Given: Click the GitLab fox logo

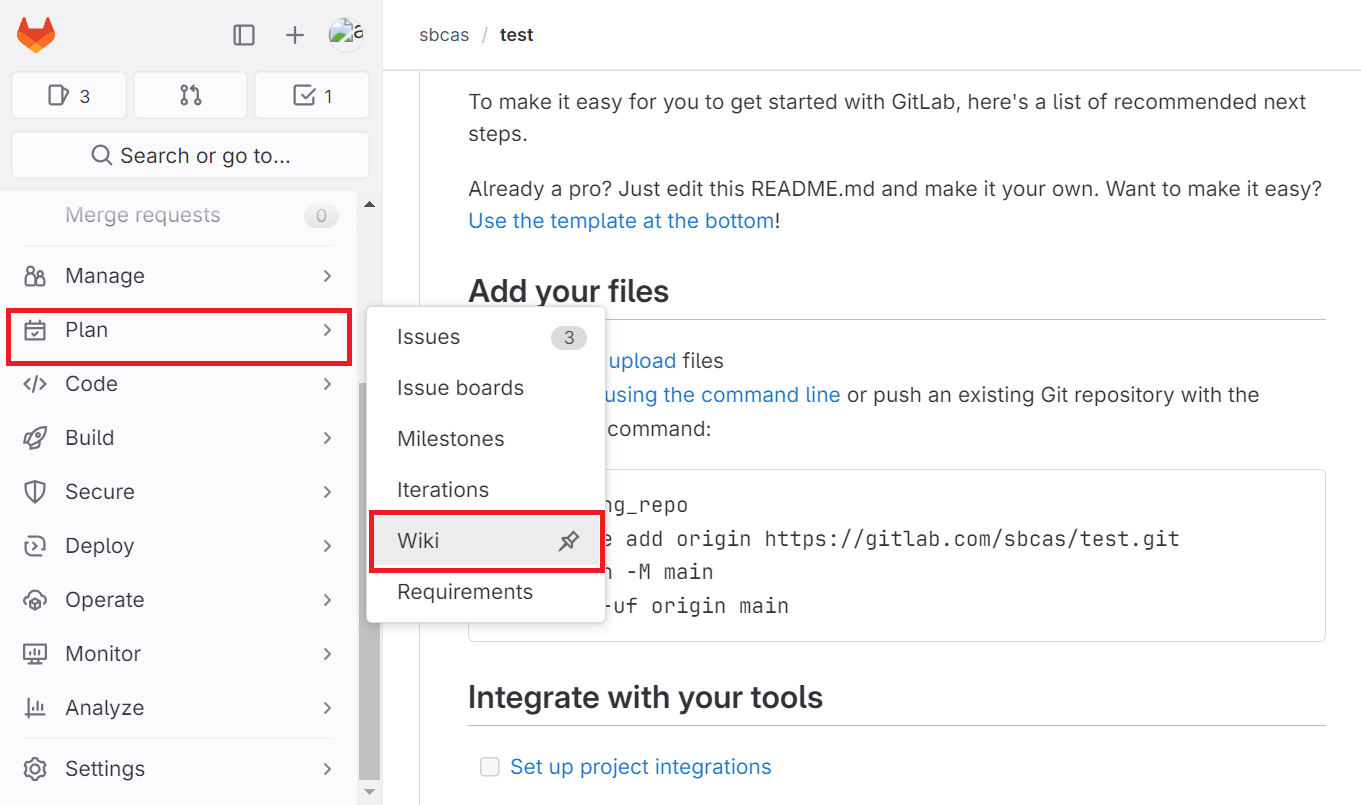Looking at the screenshot, I should point(36,36).
